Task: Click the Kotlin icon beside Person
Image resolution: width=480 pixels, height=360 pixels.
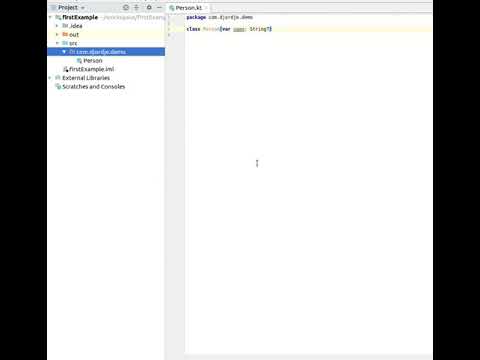Action: pos(79,61)
